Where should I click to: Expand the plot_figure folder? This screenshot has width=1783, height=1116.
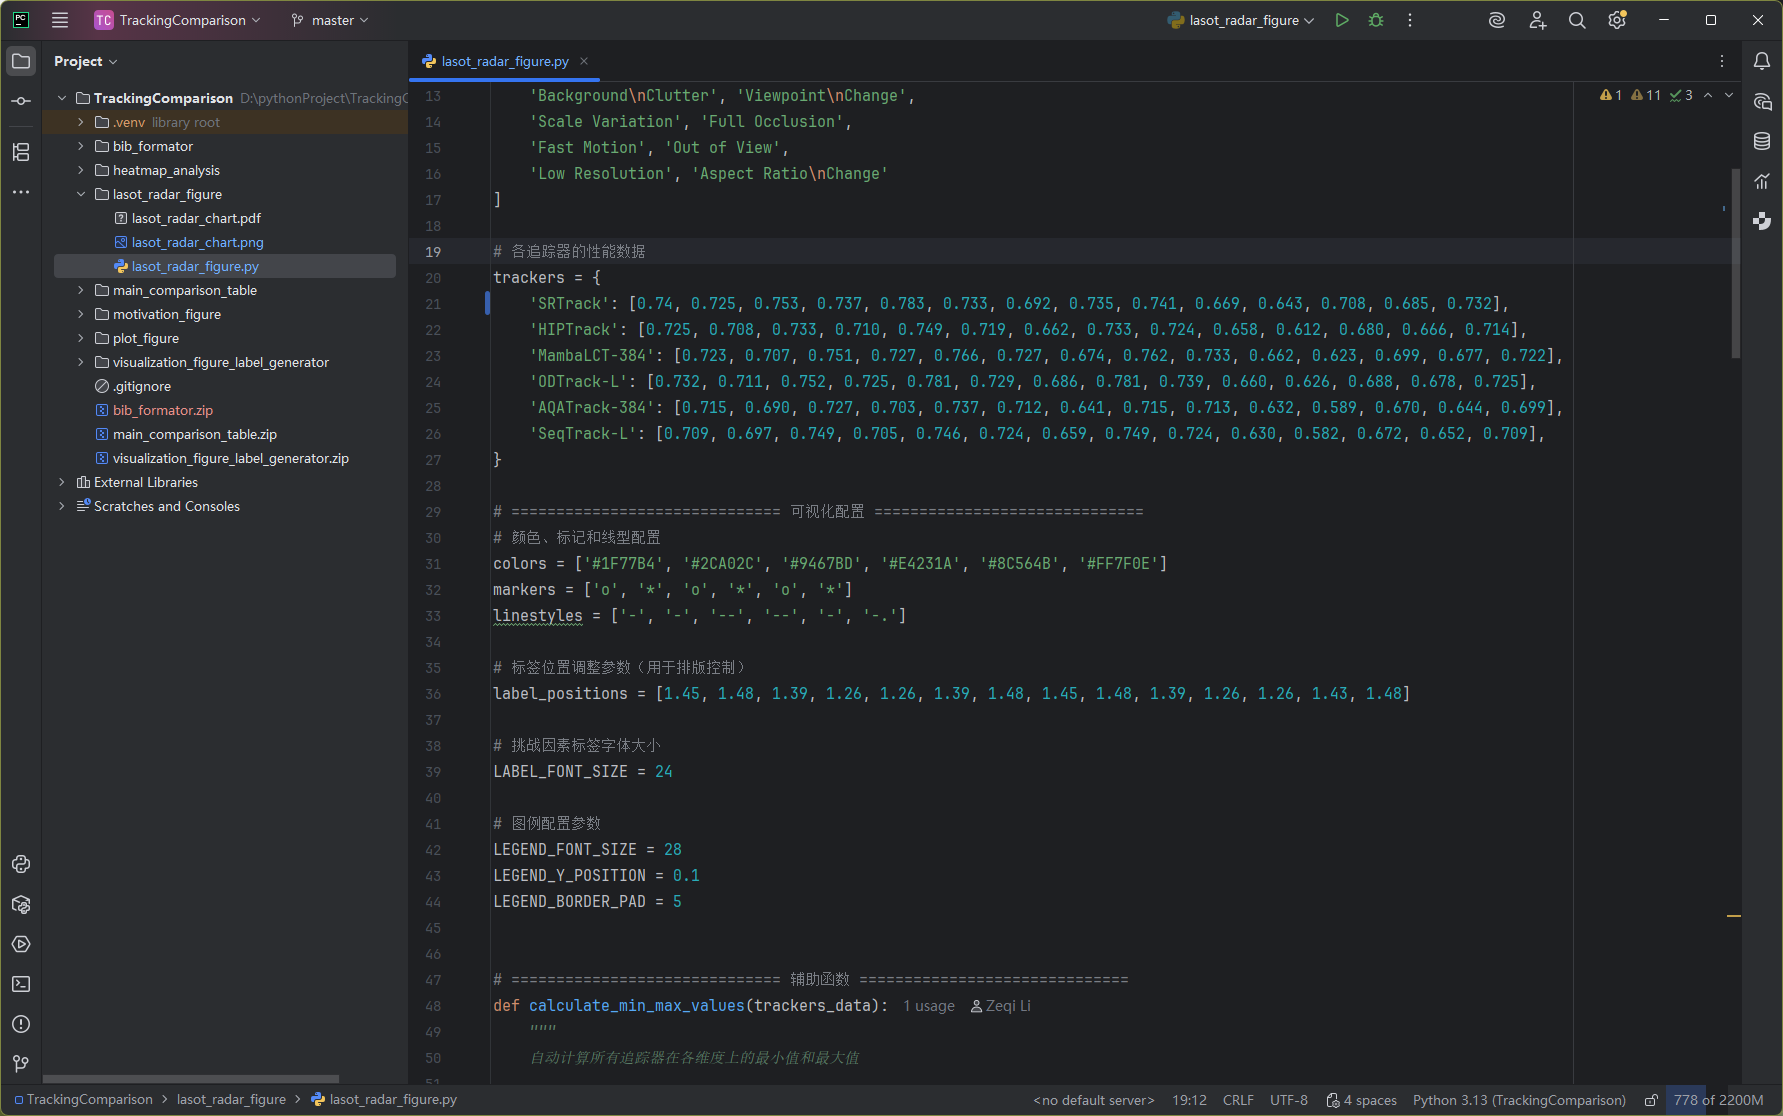[x=81, y=338]
